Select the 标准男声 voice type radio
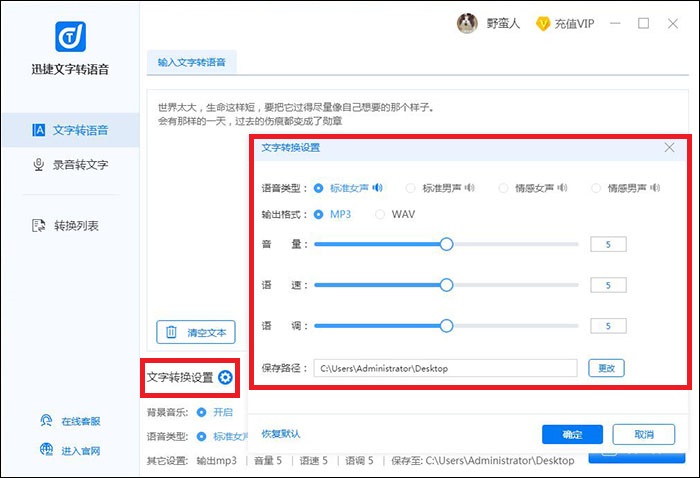The width and height of the screenshot is (700, 478). [410, 187]
